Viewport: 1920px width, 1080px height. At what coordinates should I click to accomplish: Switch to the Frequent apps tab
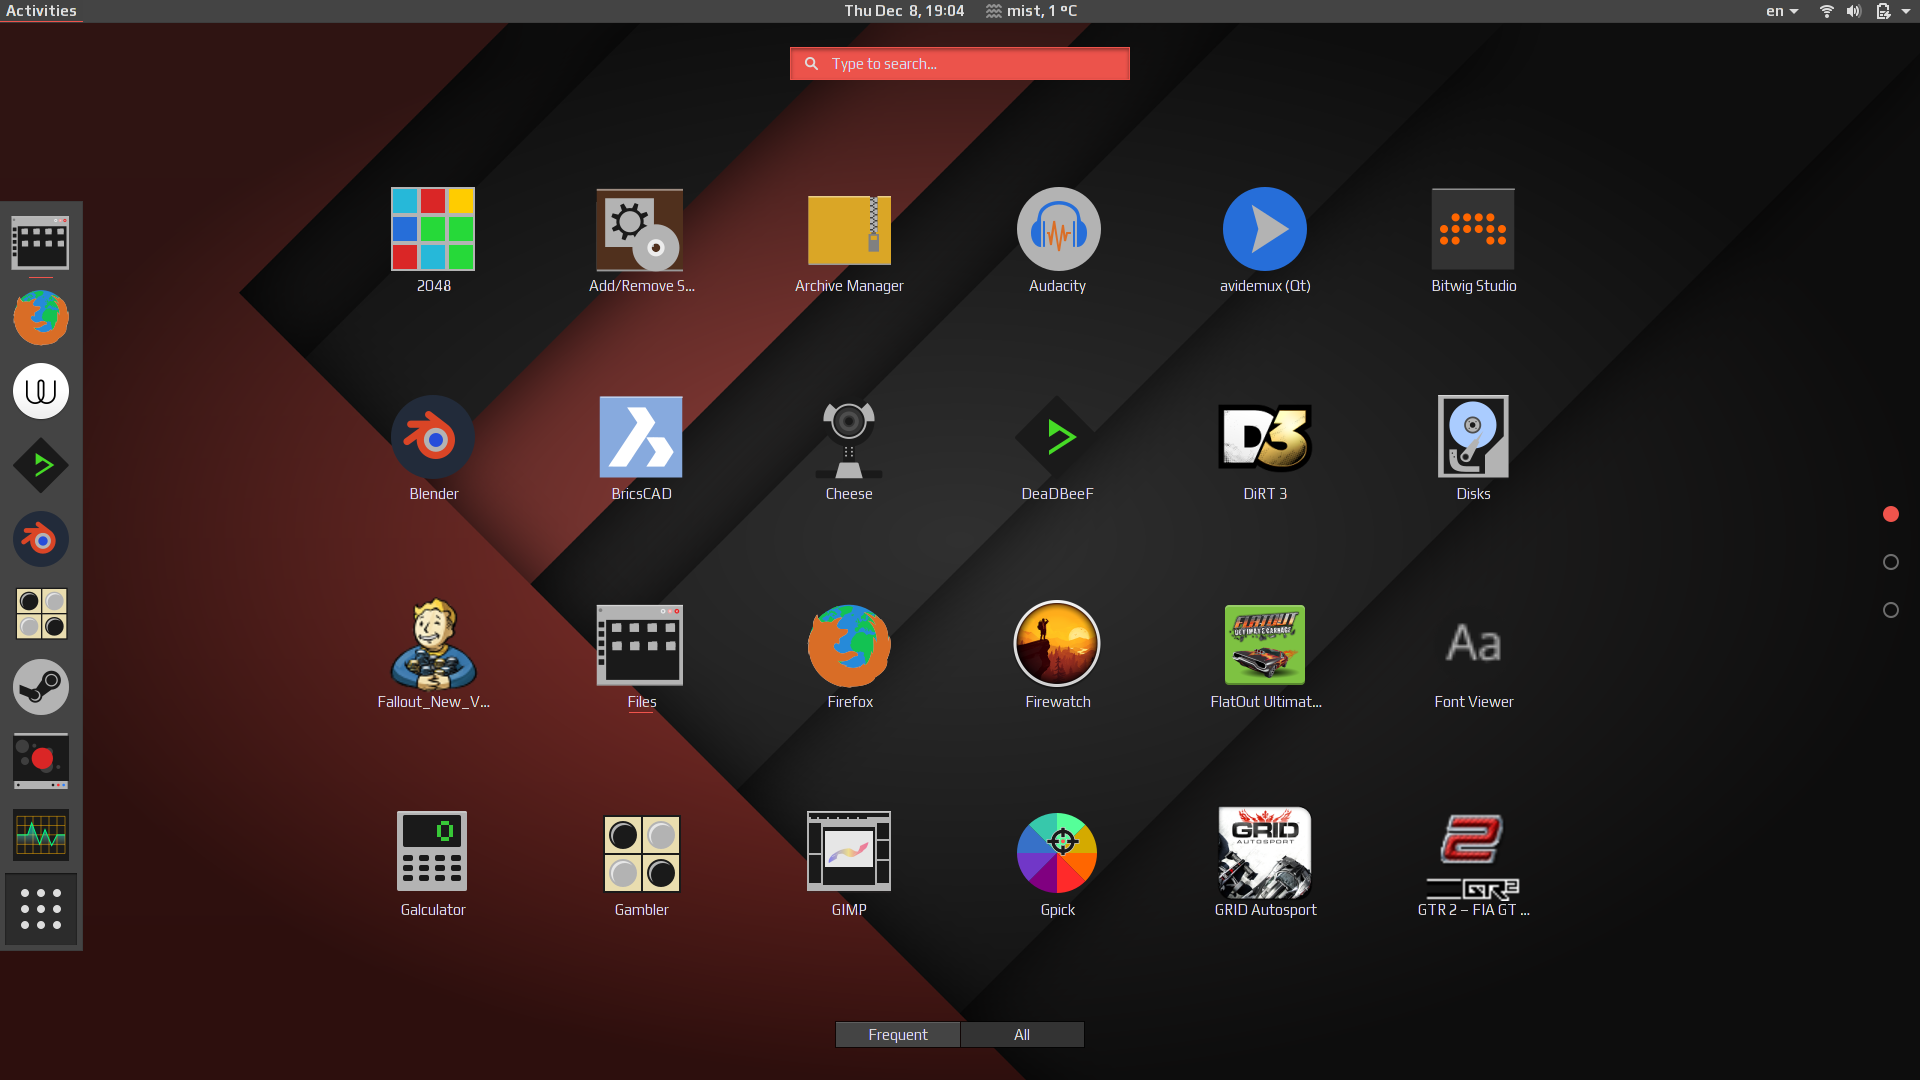(898, 1035)
